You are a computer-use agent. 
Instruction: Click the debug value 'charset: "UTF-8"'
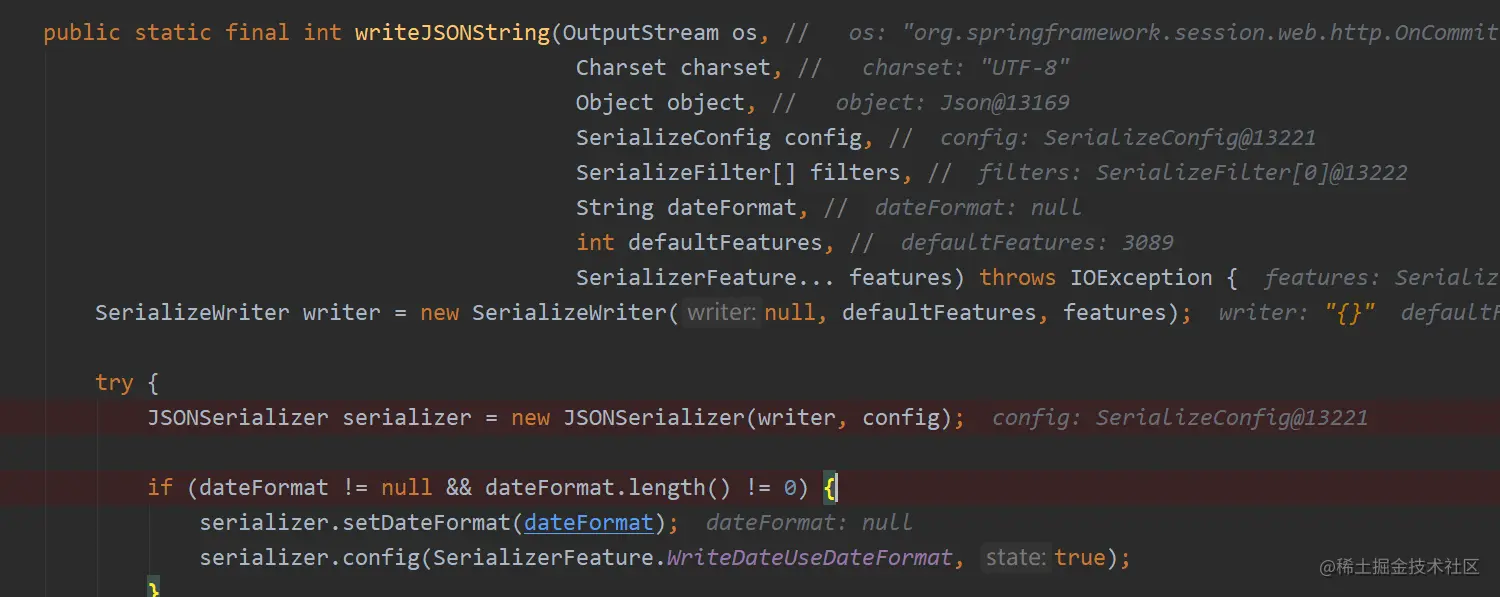[966, 68]
